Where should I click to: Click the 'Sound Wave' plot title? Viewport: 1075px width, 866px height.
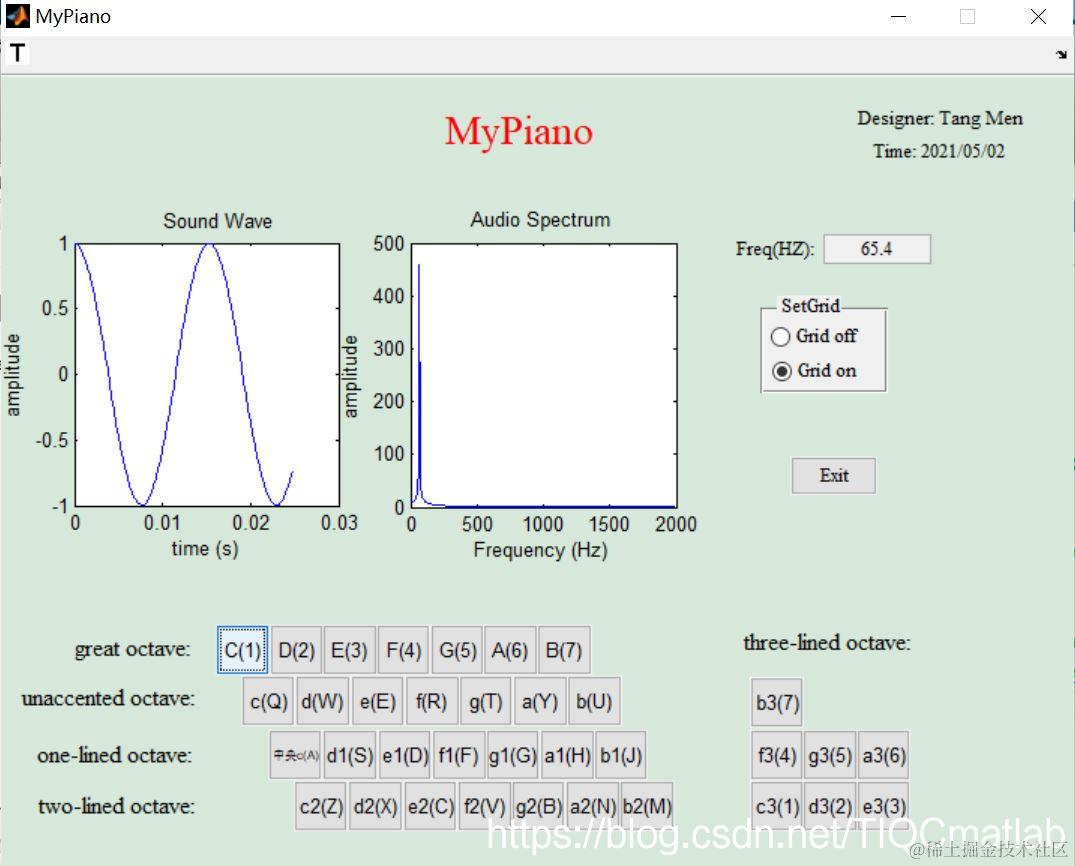pos(217,221)
